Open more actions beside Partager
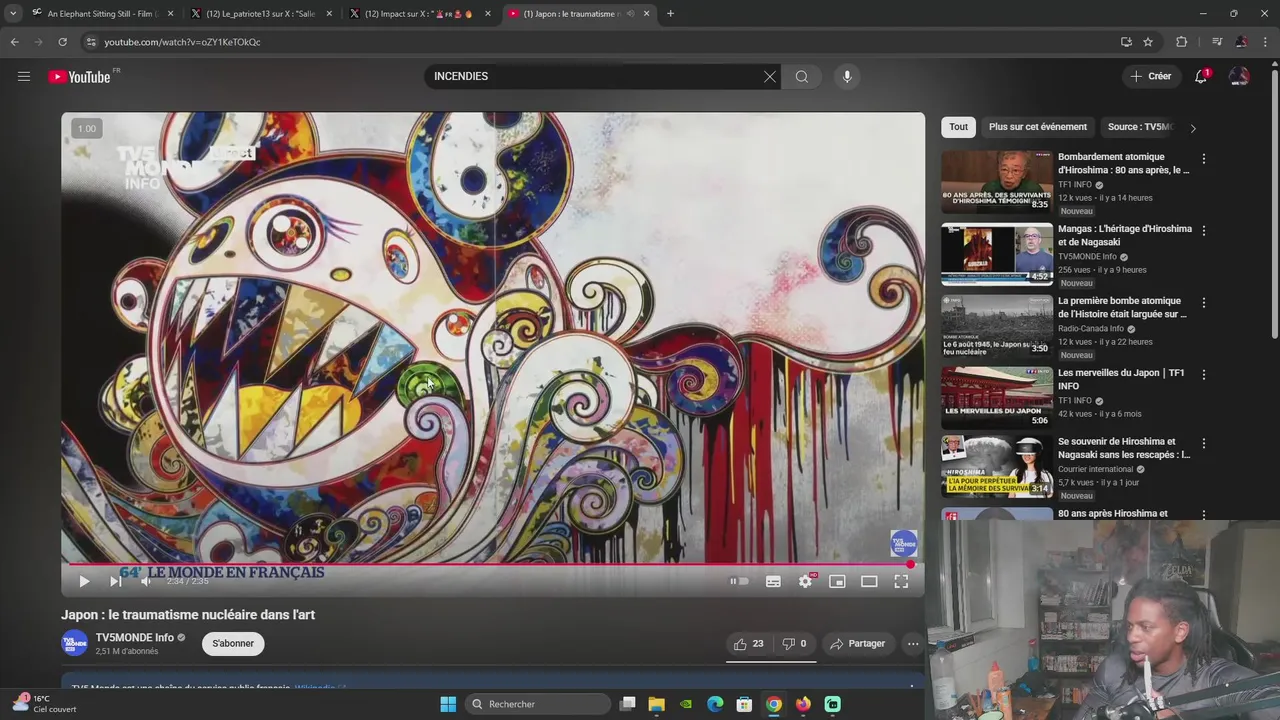The height and width of the screenshot is (720, 1280). pos(913,644)
